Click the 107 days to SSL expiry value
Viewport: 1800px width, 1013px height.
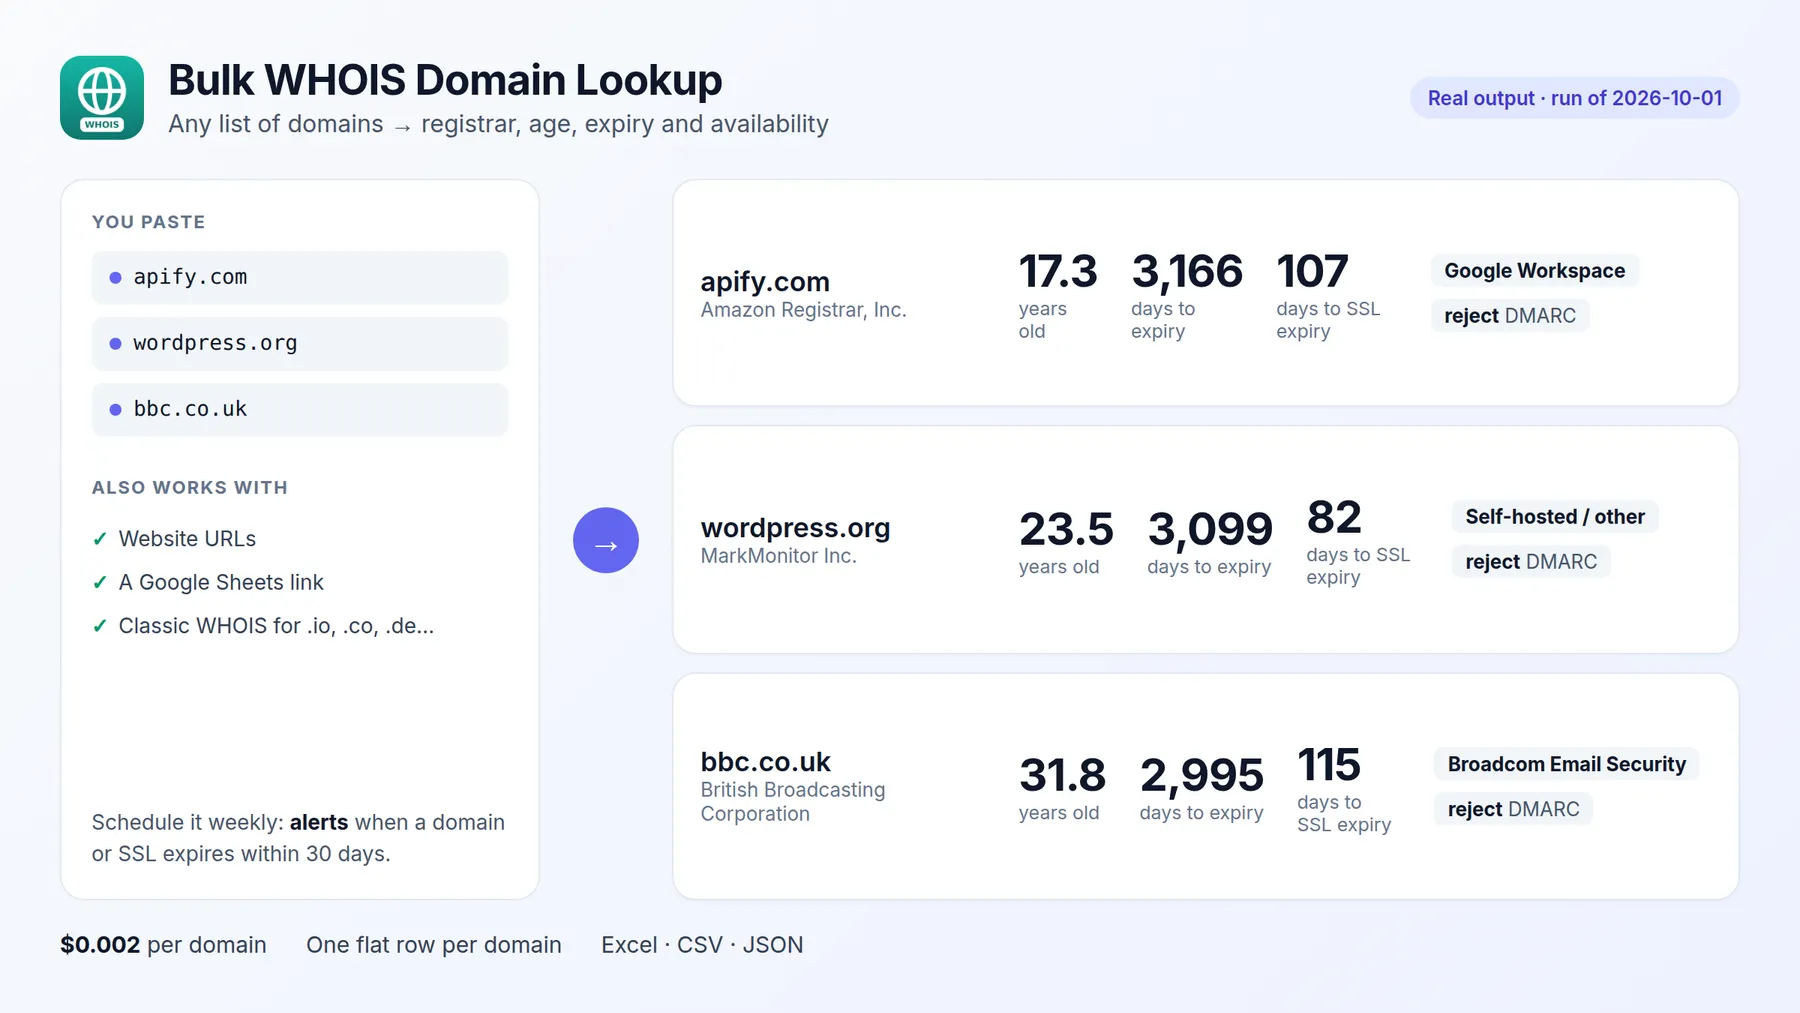[x=1312, y=272]
